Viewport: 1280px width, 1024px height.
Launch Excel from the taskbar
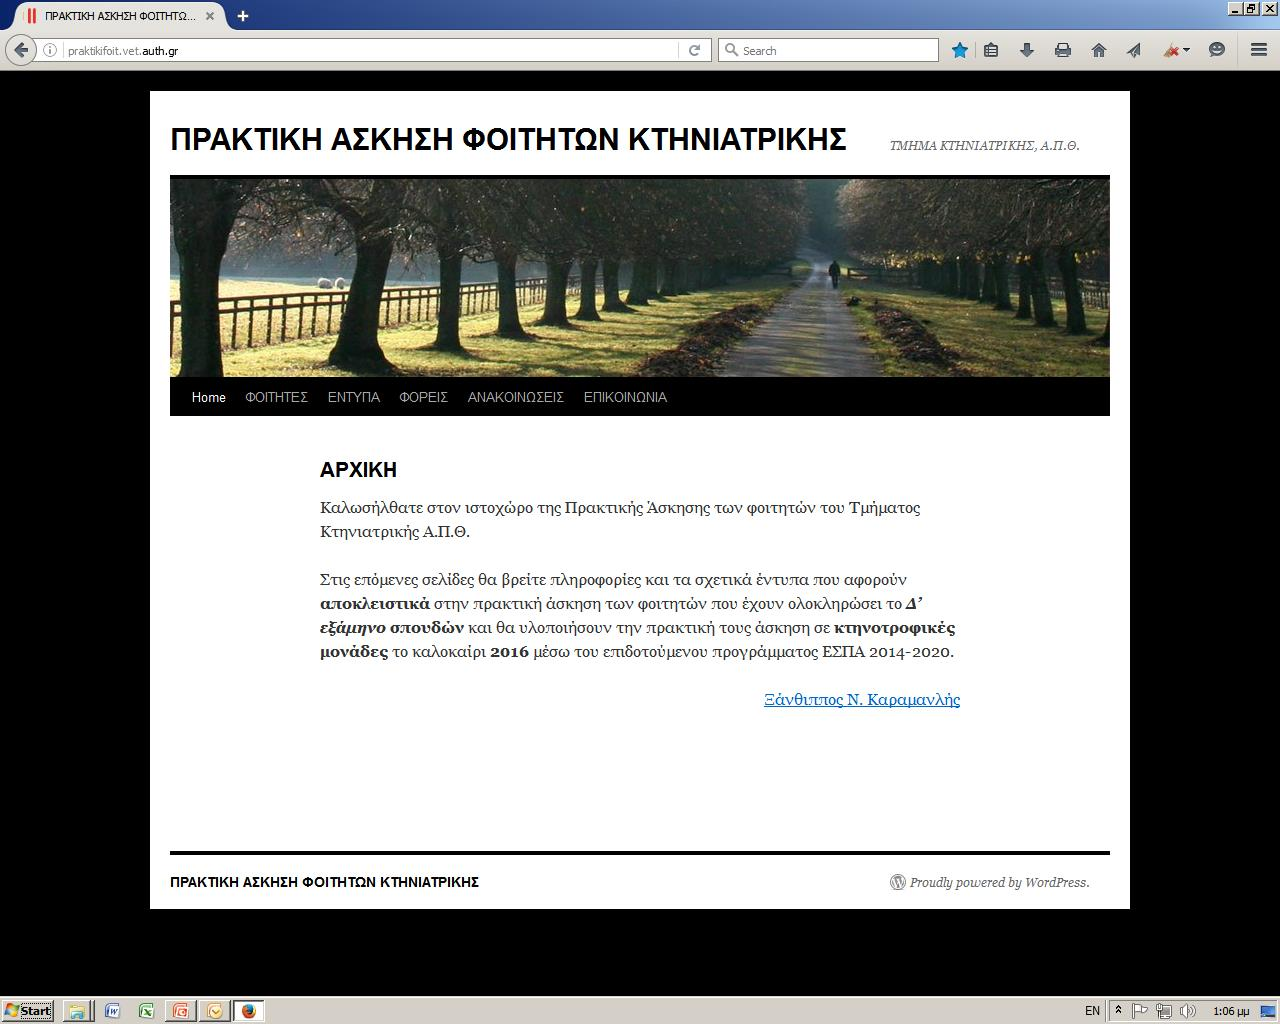pos(146,1010)
